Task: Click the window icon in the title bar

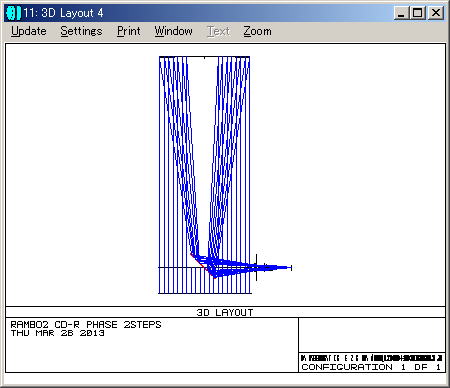Action: (13, 13)
